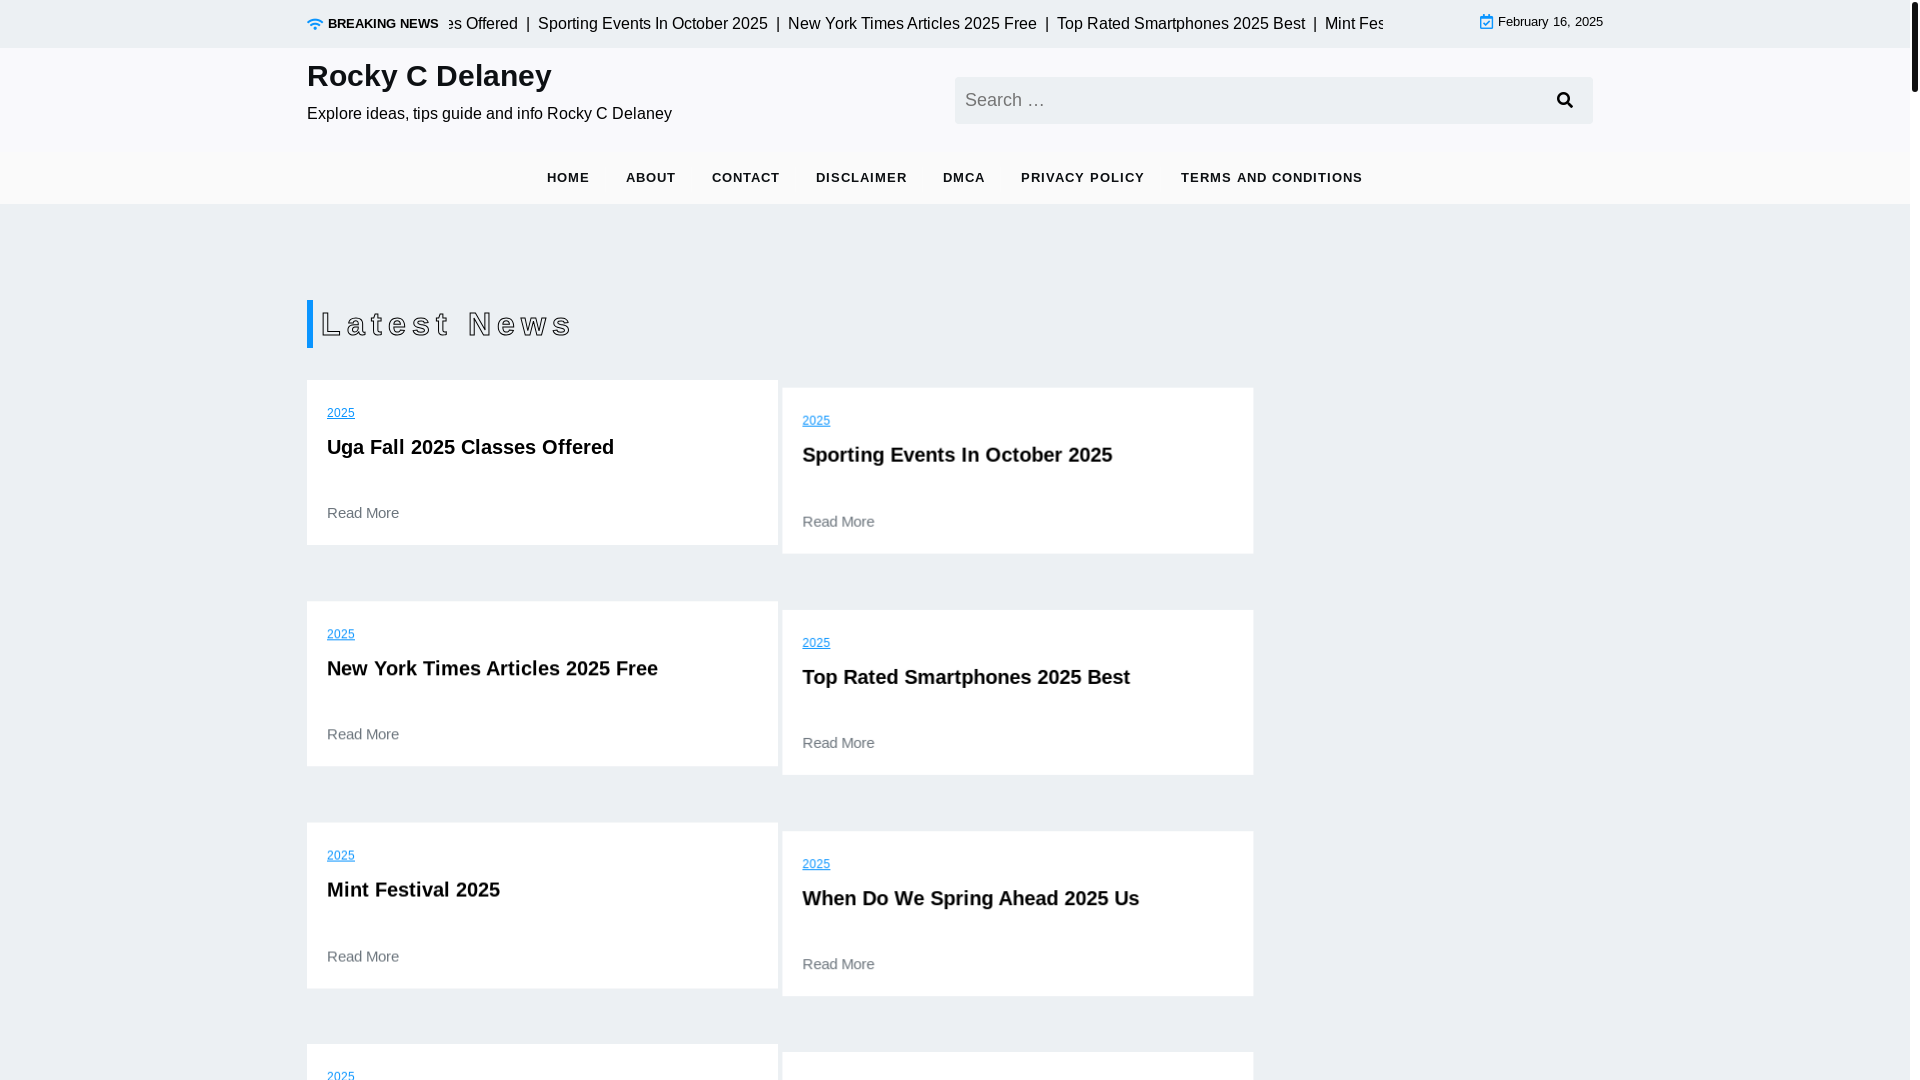Click ticker headline New York Times Articles 2025 Free
Screen dimensions: 1920x1080
pos(912,24)
